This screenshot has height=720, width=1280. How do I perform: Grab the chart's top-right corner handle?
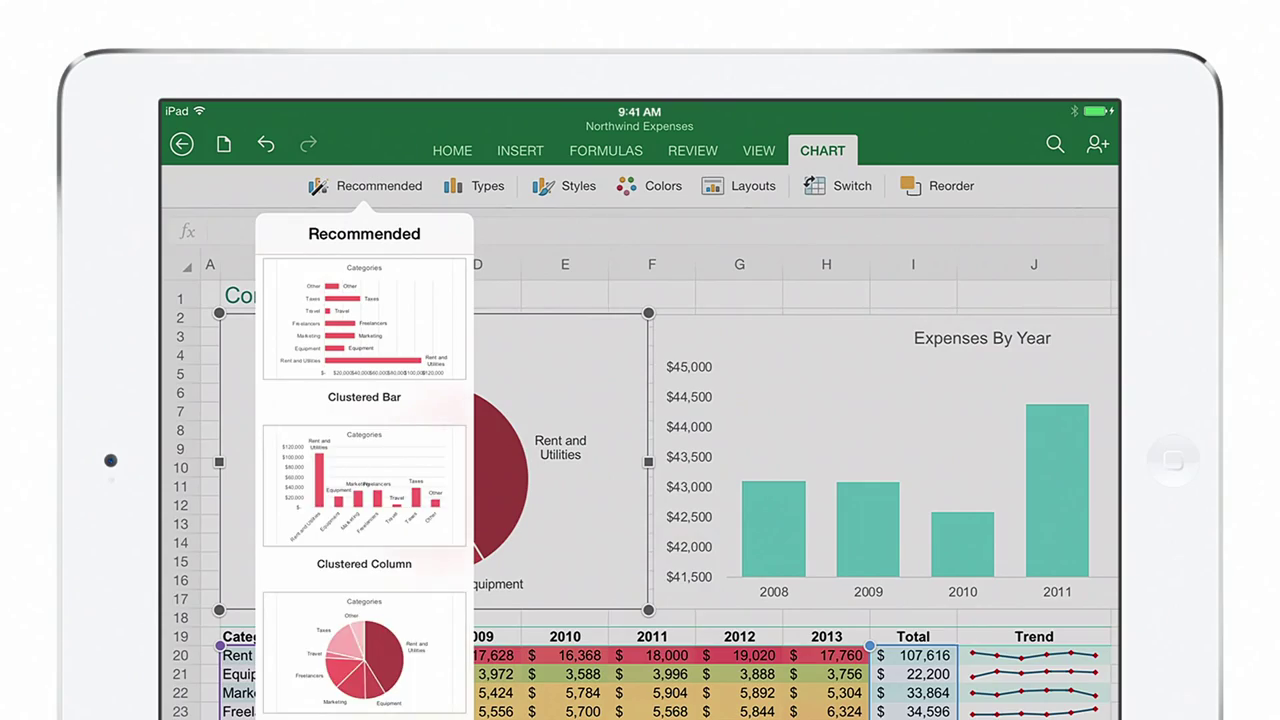point(648,313)
